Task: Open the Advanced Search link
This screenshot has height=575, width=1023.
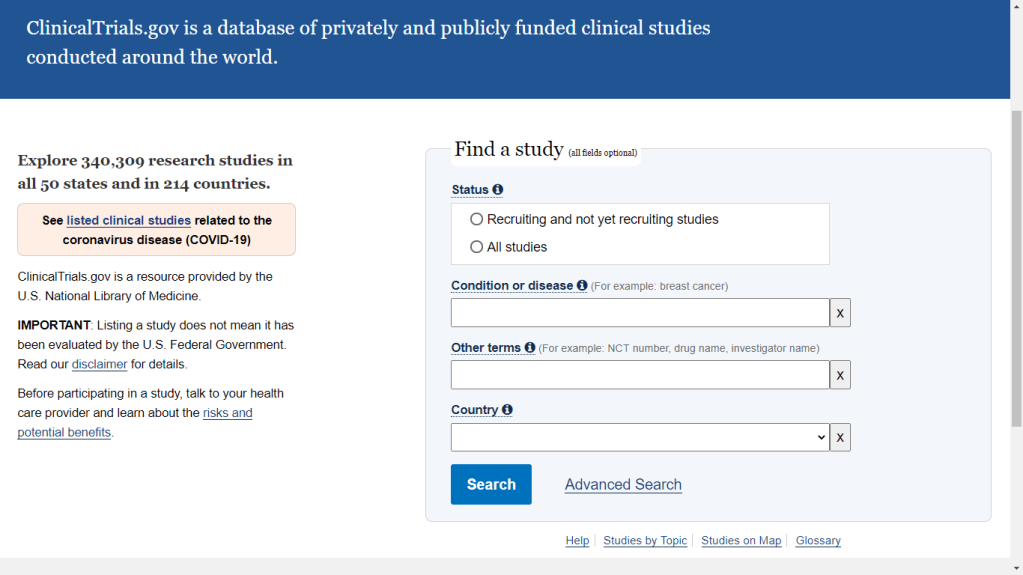Action: (x=623, y=485)
